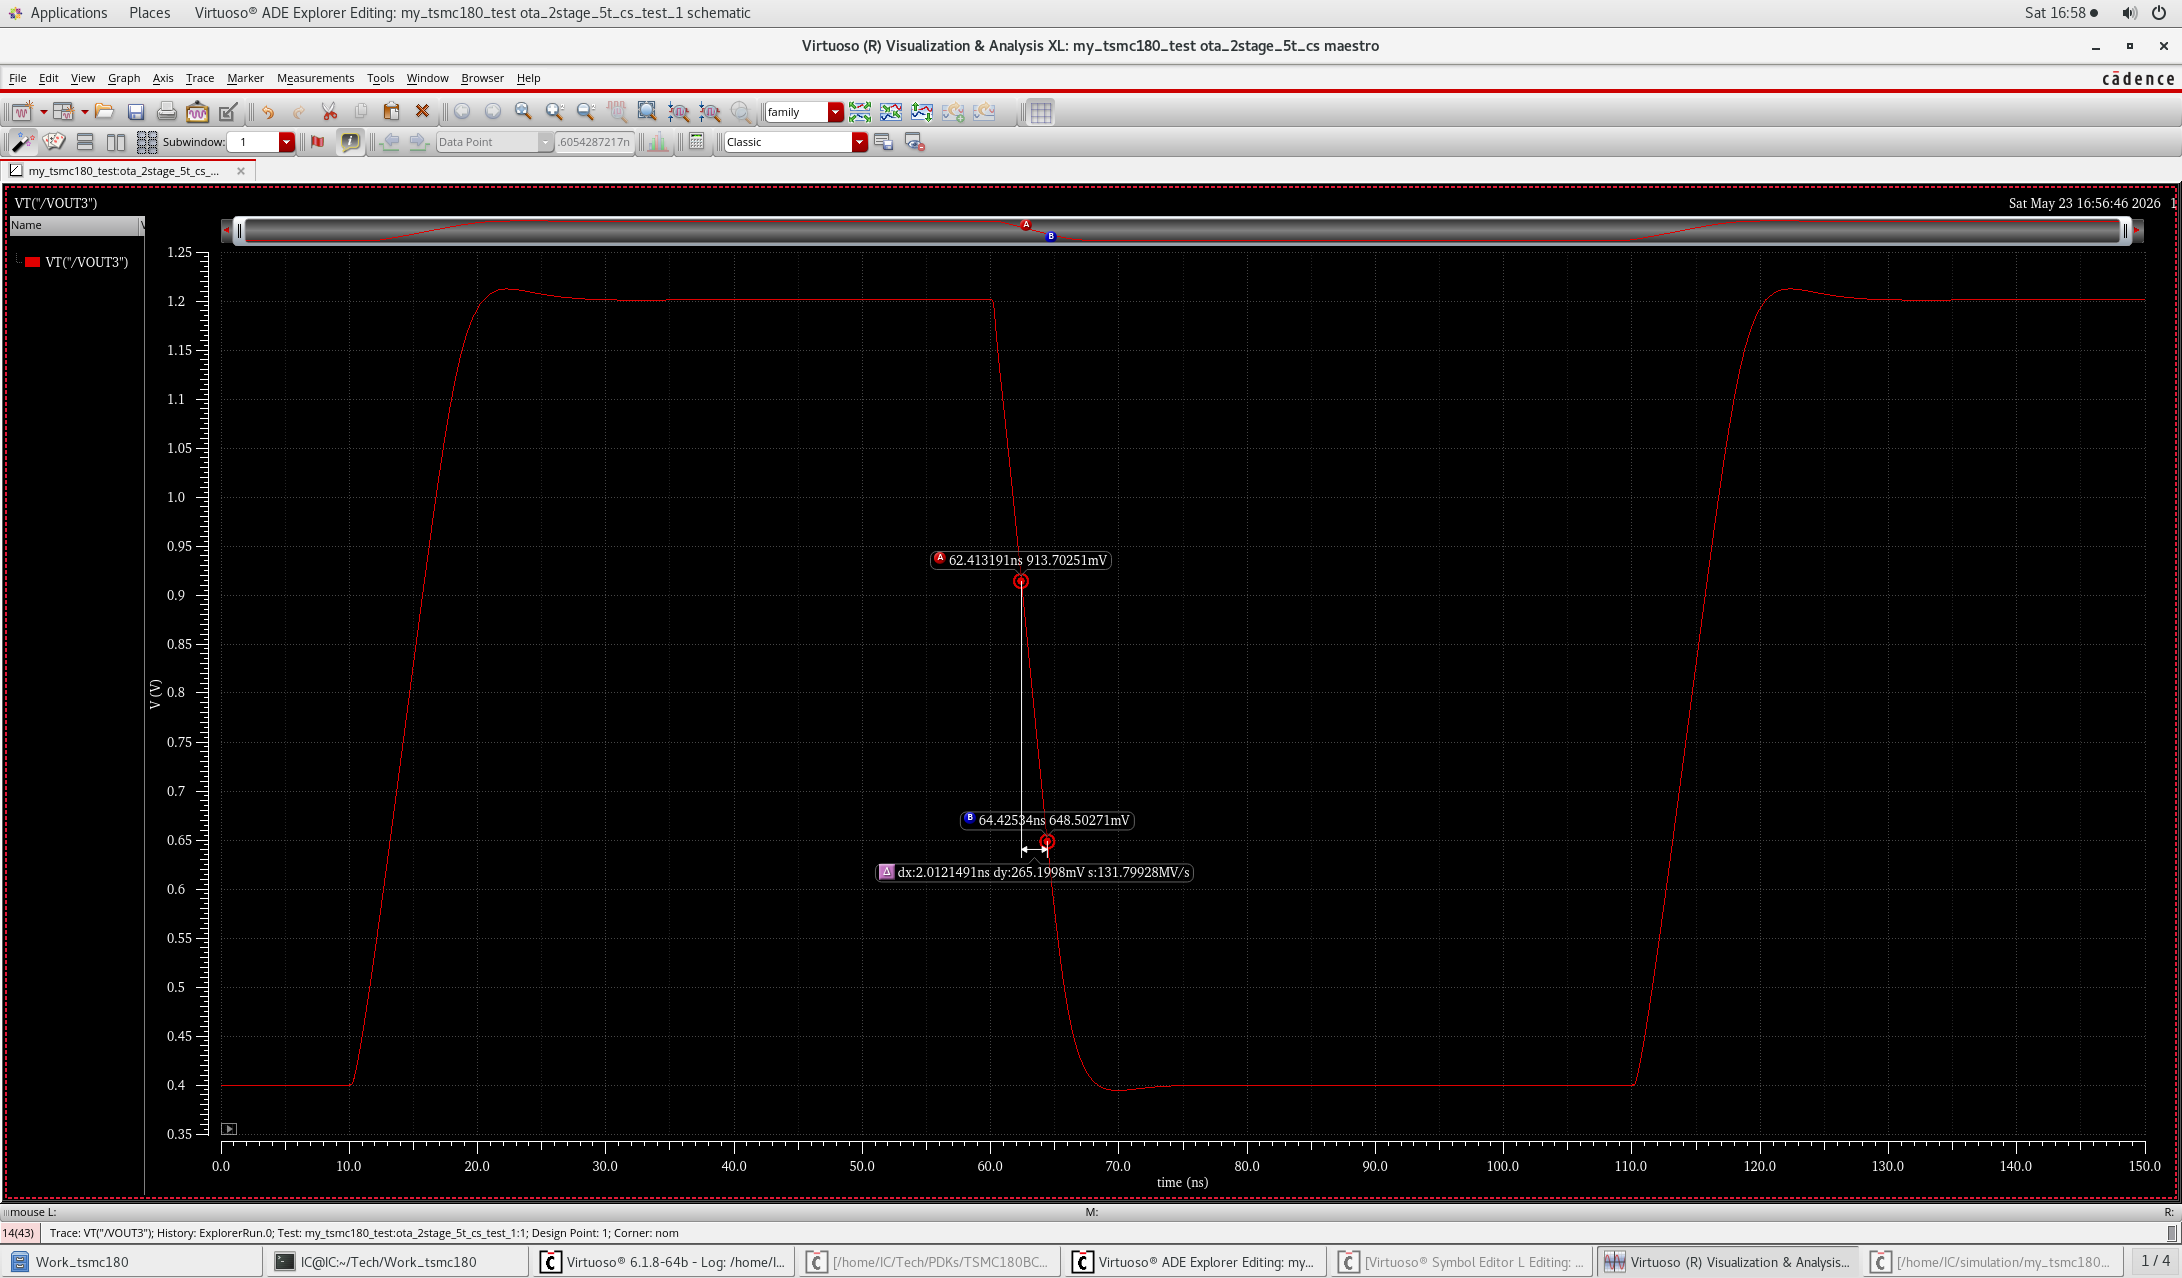This screenshot has height=1278, width=2182.
Task: Open the Trace menu
Action: (200, 78)
